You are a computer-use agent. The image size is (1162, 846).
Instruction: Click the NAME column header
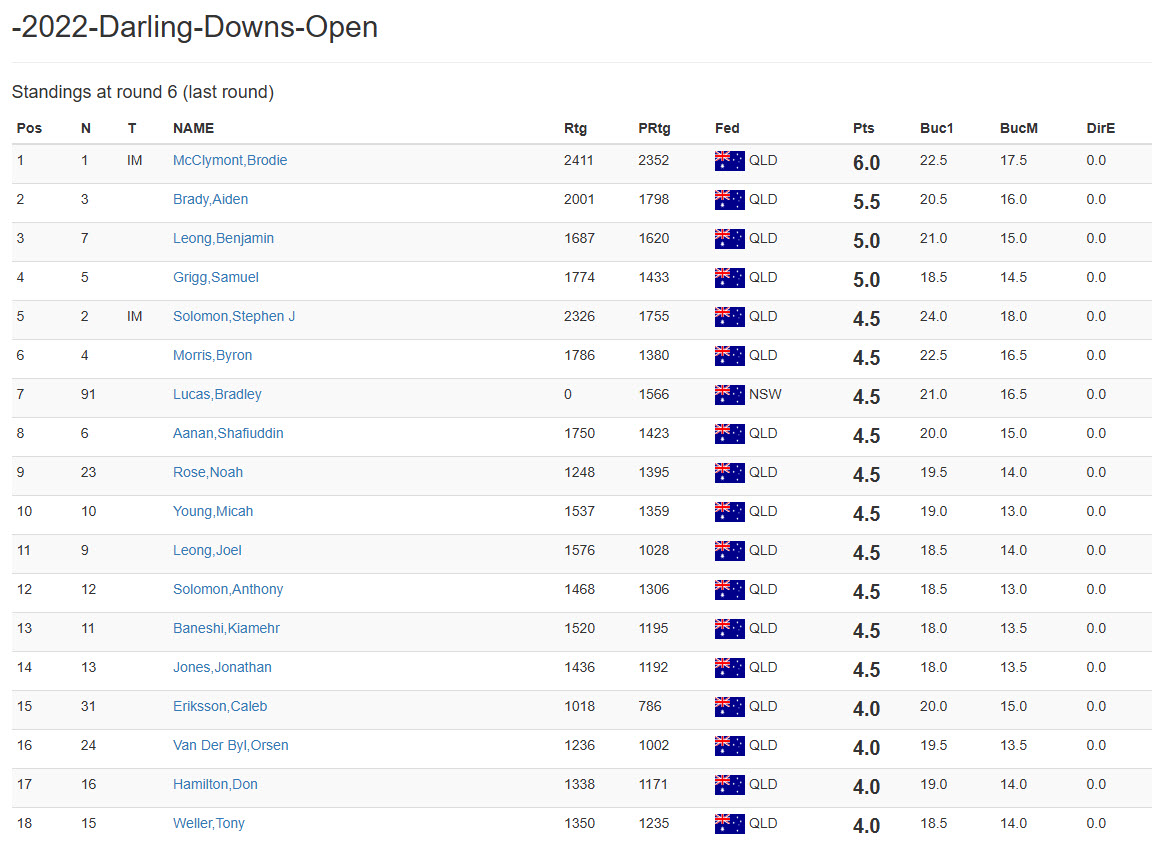coord(193,129)
